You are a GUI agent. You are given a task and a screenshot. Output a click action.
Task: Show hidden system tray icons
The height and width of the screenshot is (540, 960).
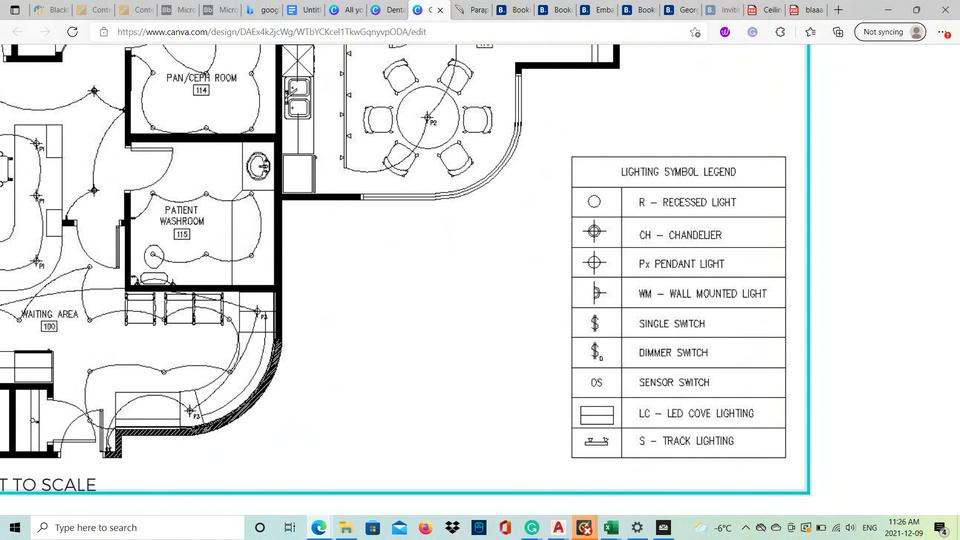pos(746,527)
